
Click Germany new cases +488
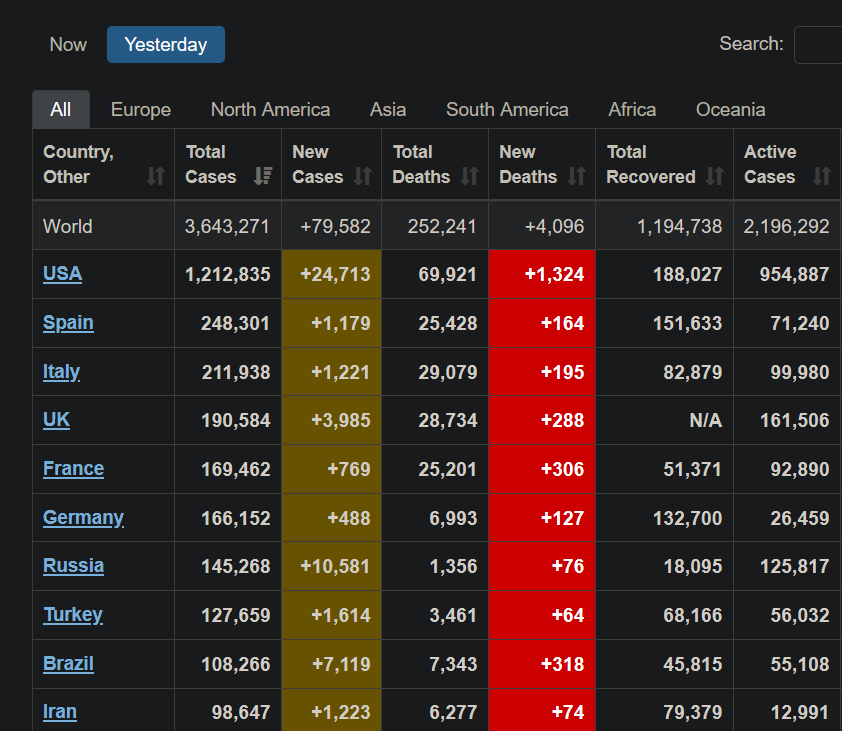click(x=349, y=518)
